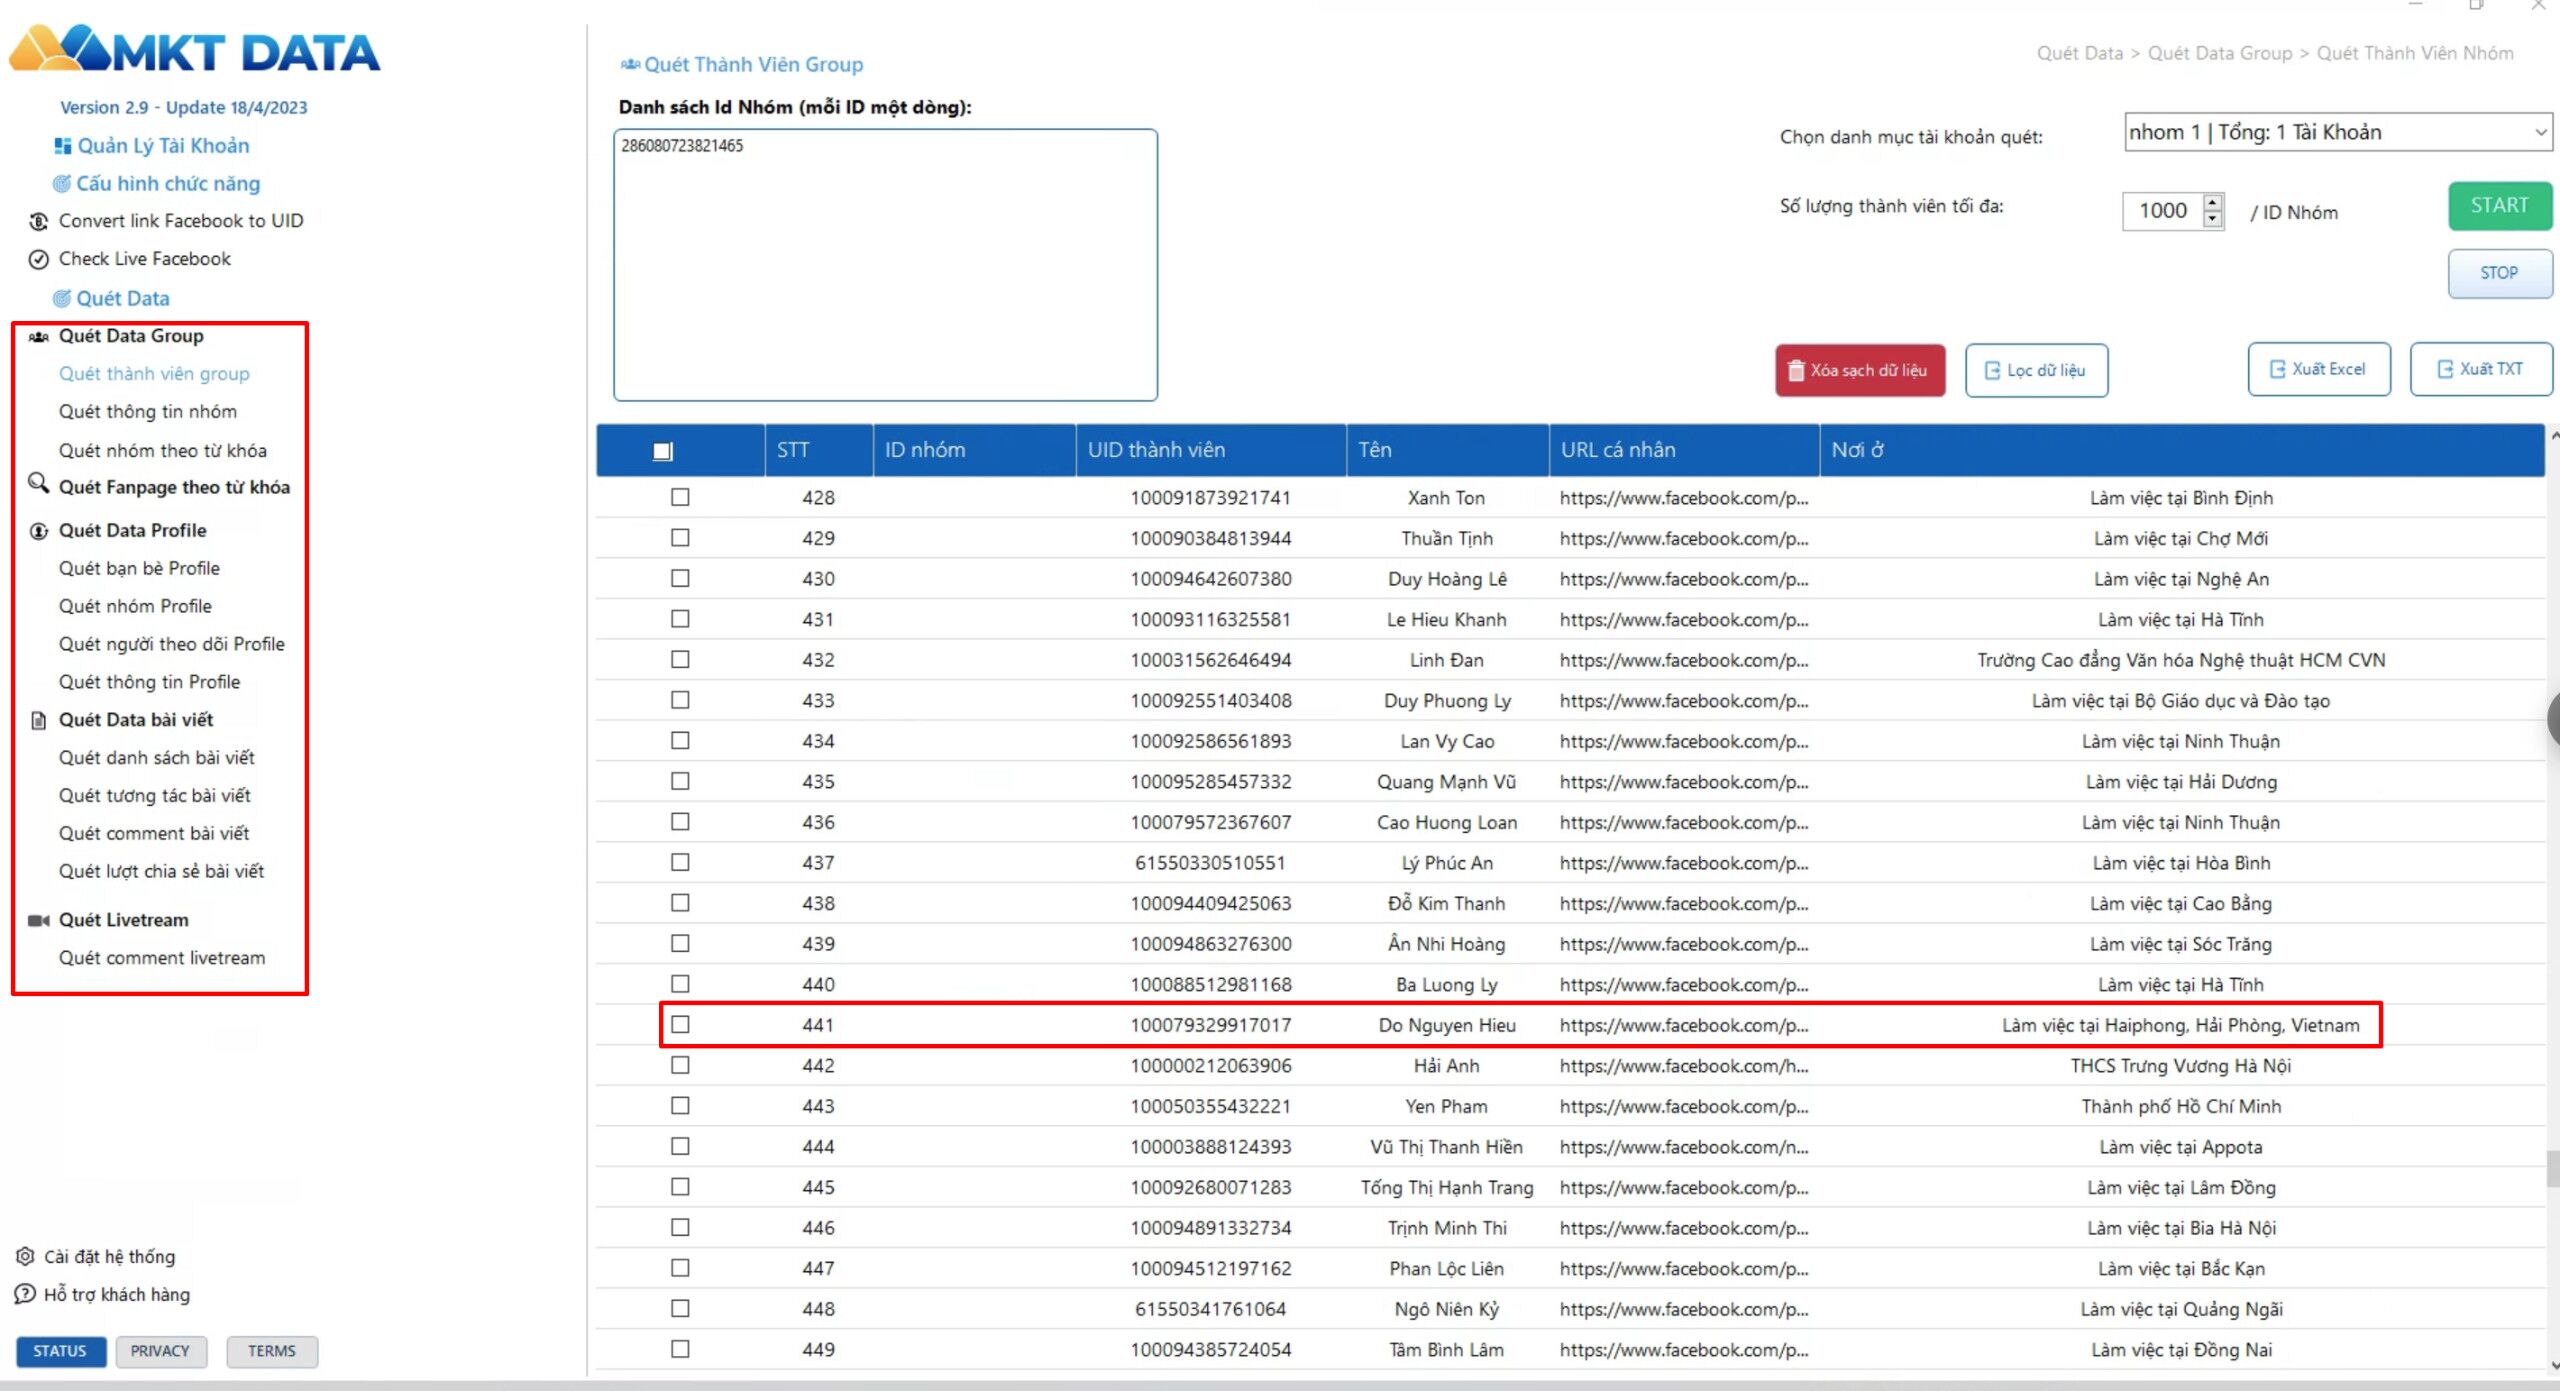Click the scroll down arrow of the table
The width and height of the screenshot is (2560, 1391).
click(x=2554, y=1364)
